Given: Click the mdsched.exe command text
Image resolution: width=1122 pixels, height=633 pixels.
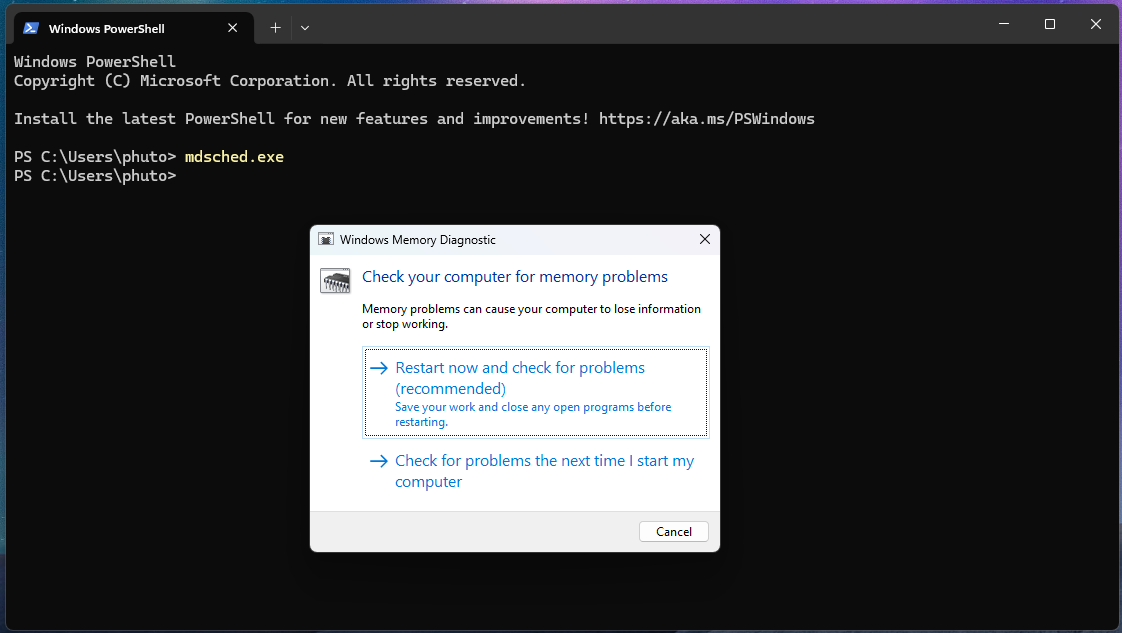Looking at the screenshot, I should [x=234, y=157].
